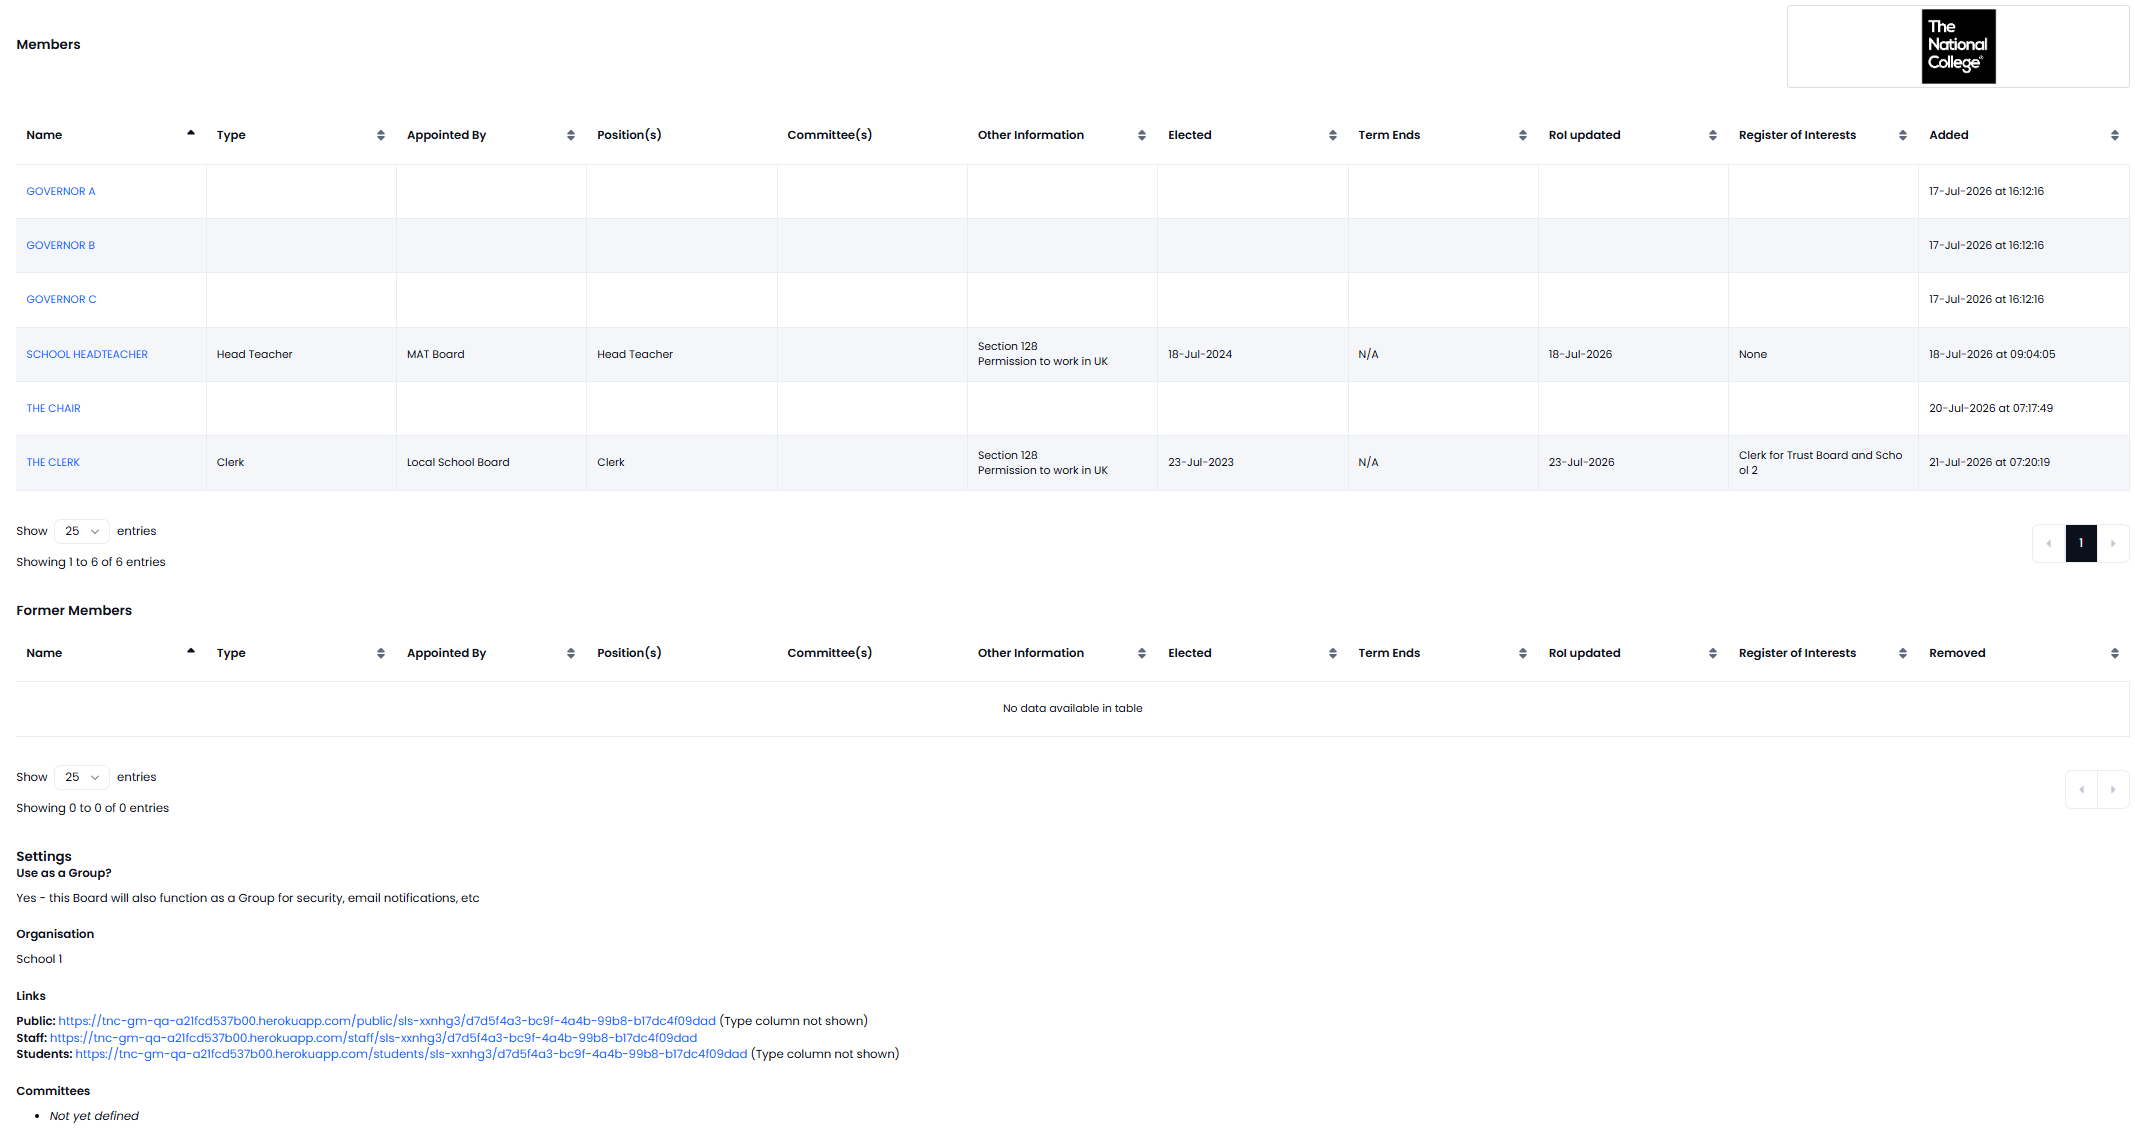Sort Members table by Register of Interests
This screenshot has height=1135, width=2135.
point(1822,135)
